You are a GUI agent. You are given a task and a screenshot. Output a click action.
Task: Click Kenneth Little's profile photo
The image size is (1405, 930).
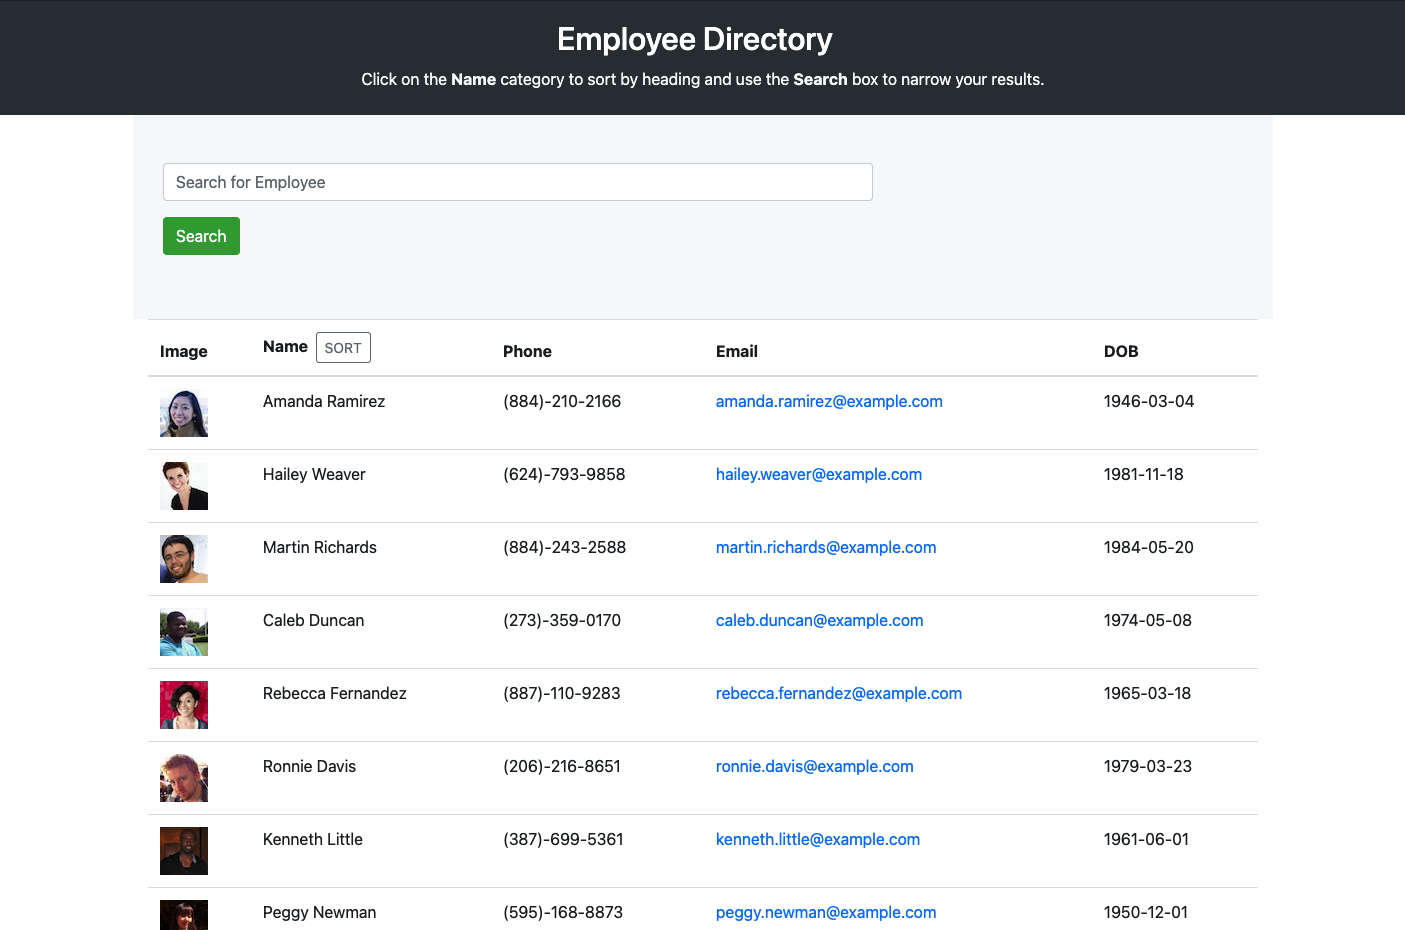point(184,851)
